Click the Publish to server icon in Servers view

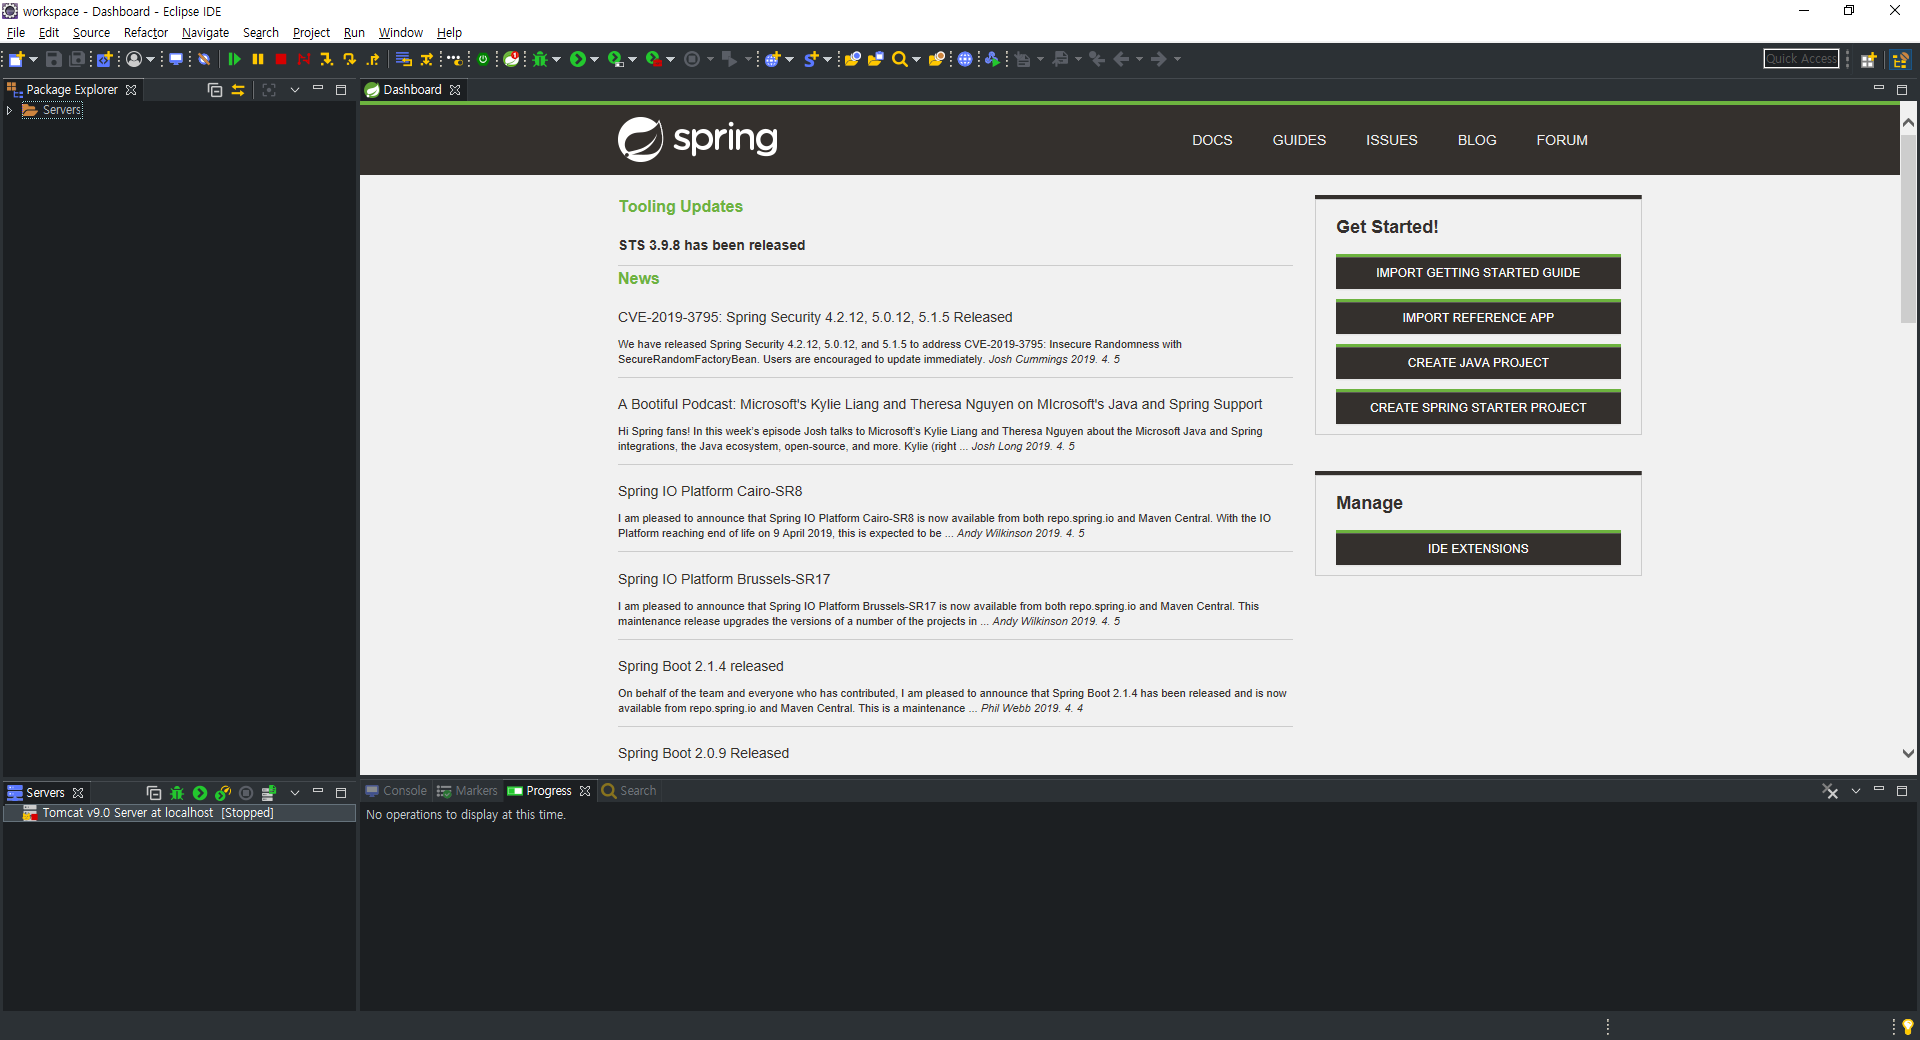coord(268,793)
